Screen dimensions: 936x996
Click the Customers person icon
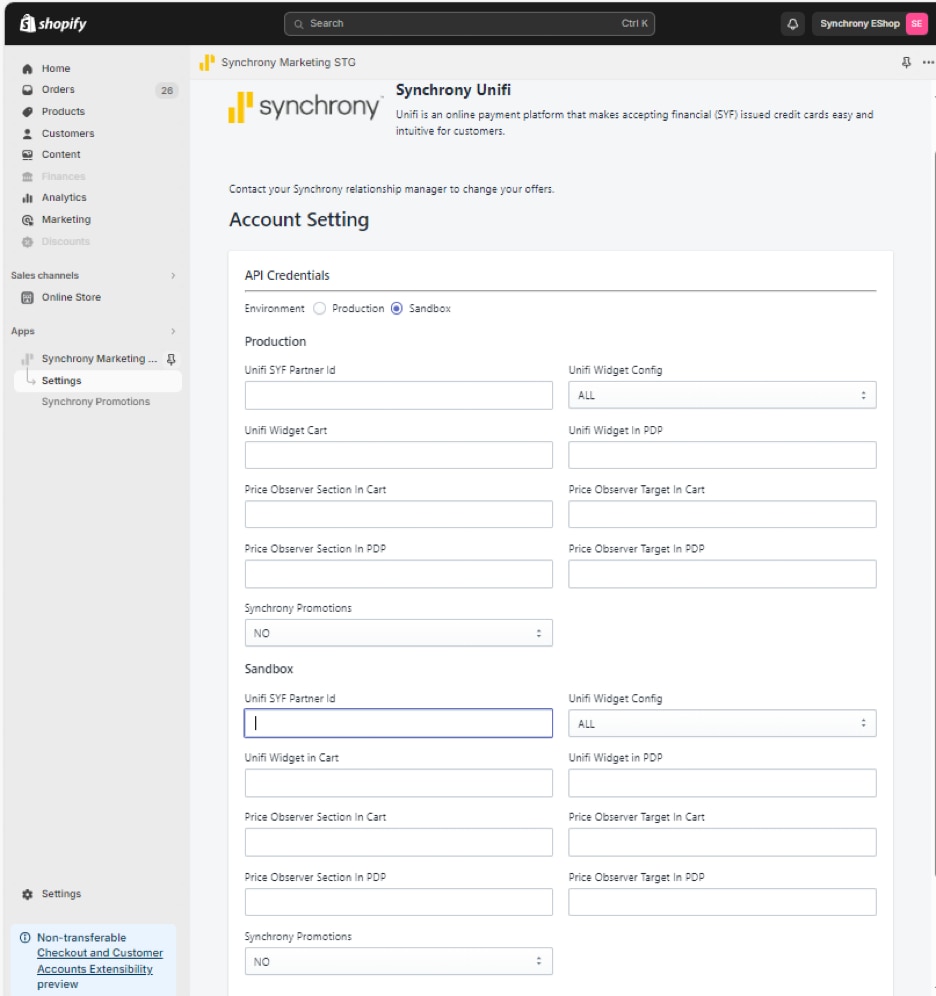point(27,133)
